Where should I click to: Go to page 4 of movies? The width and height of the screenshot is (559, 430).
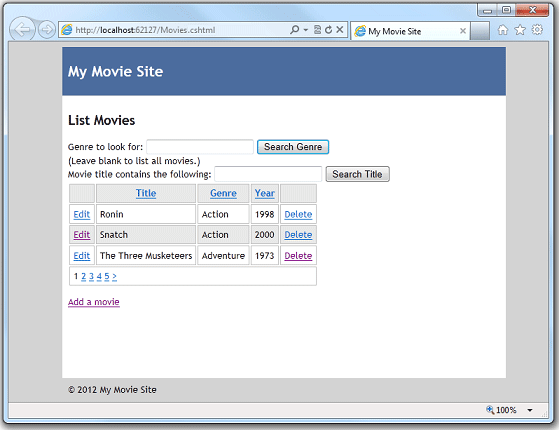coord(99,276)
